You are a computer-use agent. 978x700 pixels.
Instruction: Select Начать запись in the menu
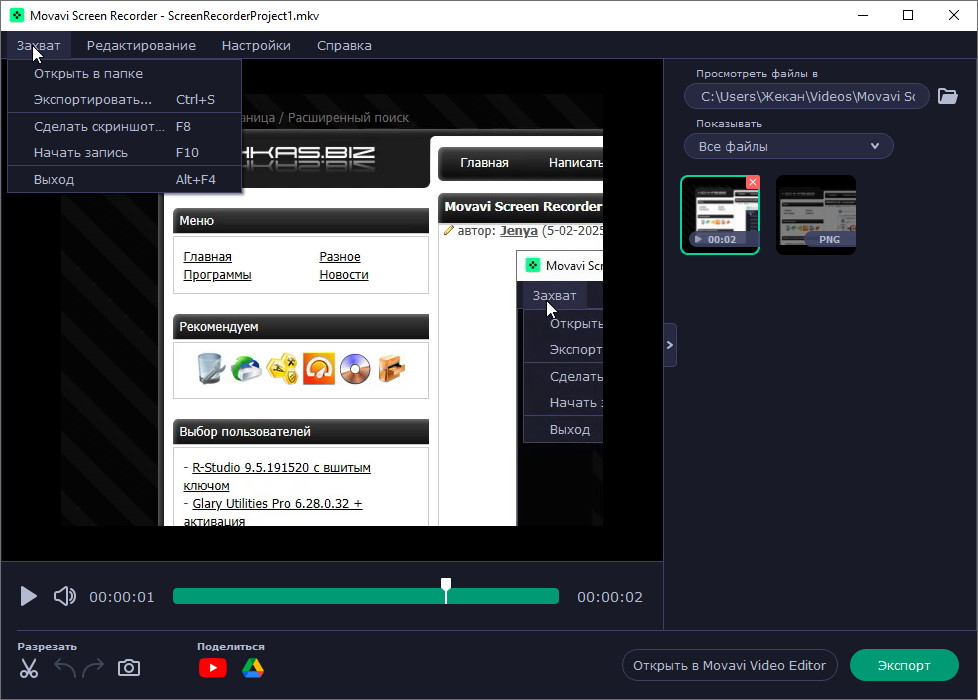[x=124, y=153]
